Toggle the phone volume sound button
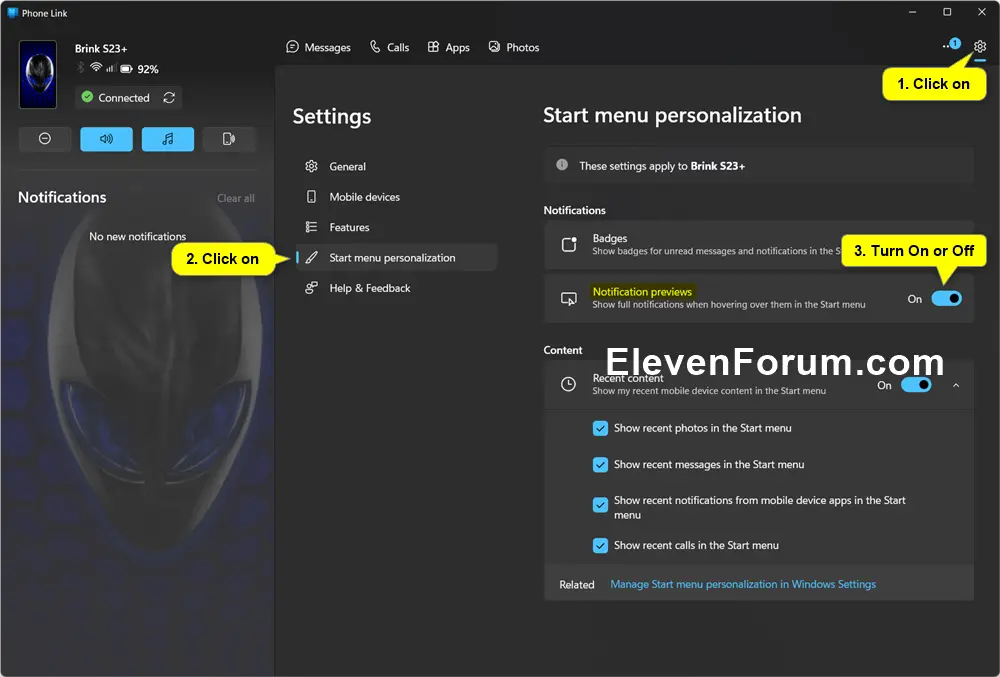 107,139
